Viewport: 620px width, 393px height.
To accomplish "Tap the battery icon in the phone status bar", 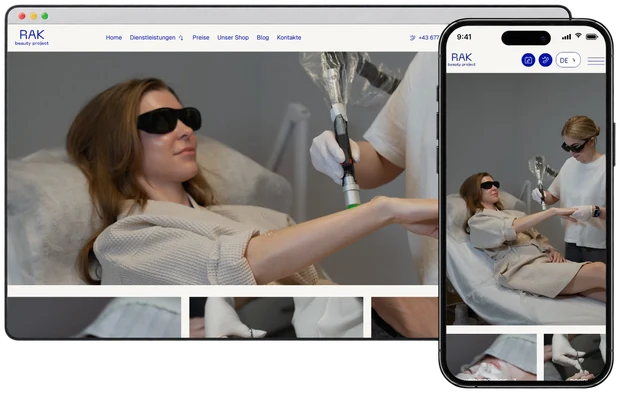I will (x=592, y=37).
